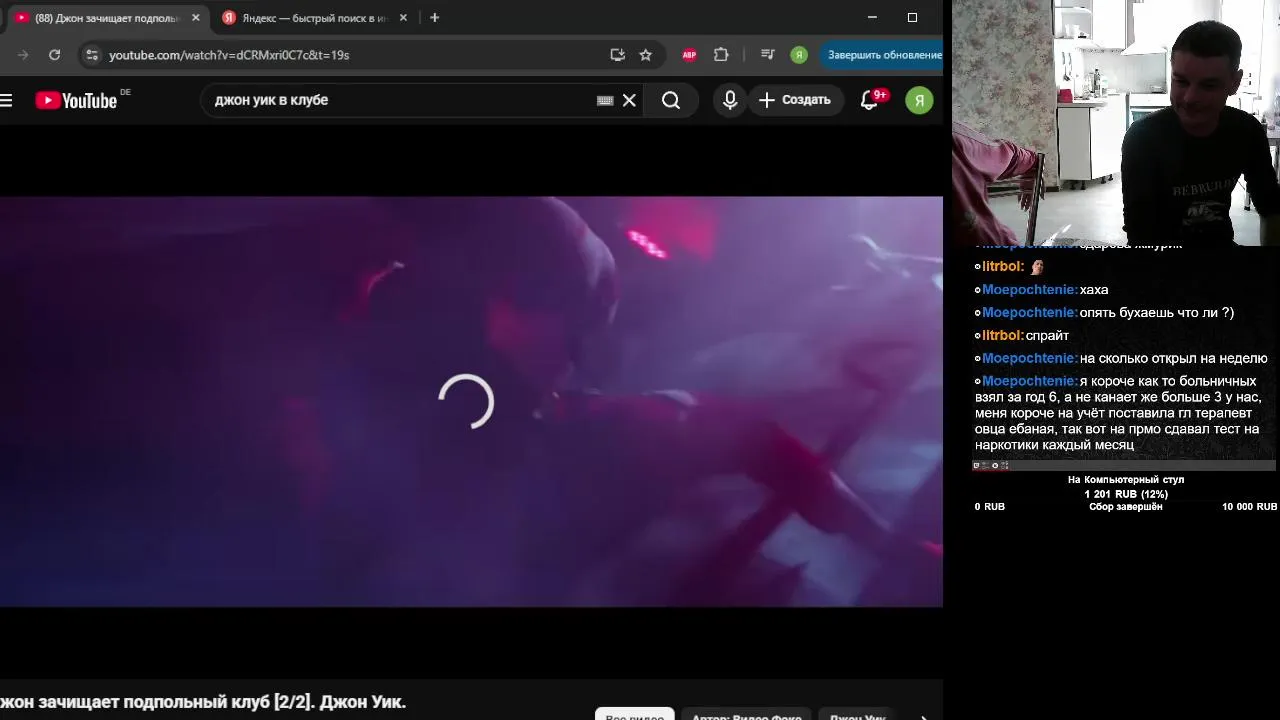This screenshot has width=1280, height=720.
Task: Click the webcam video overlay
Action: [x=1115, y=122]
